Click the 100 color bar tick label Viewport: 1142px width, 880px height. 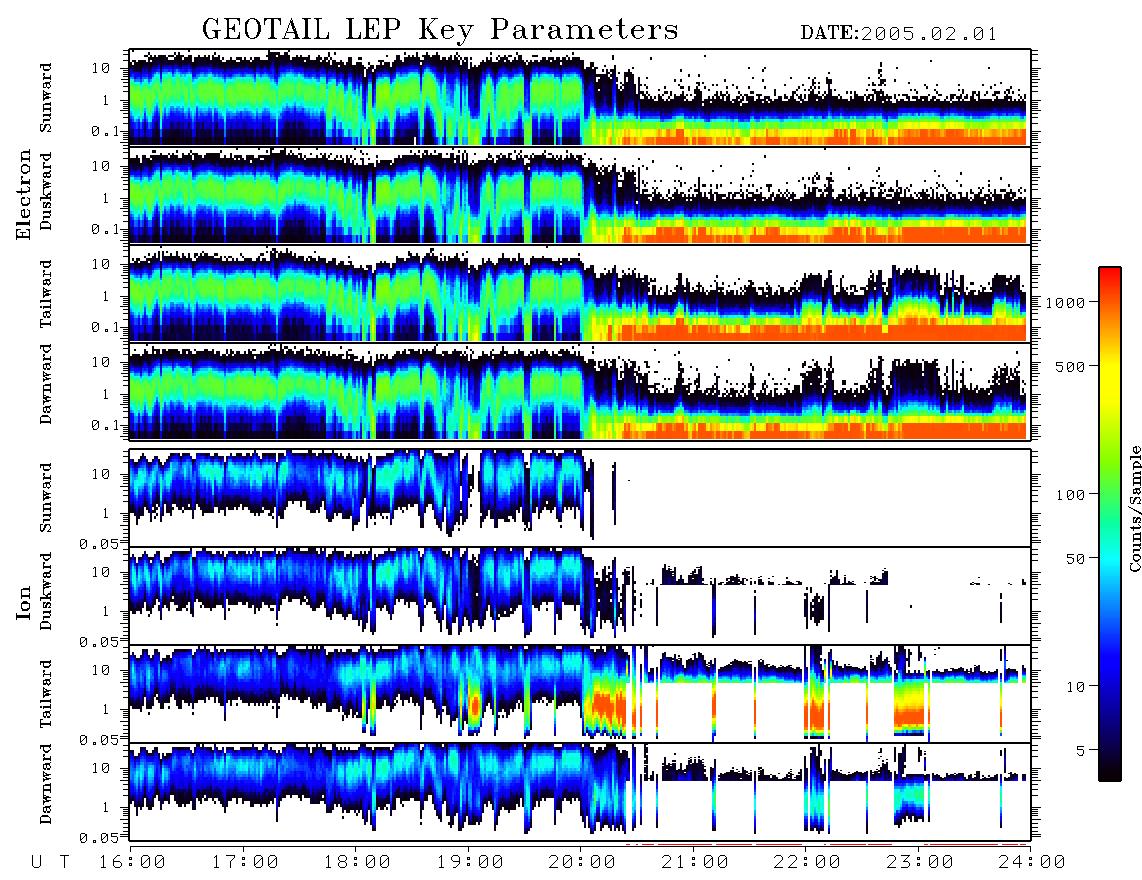[x=1071, y=495]
